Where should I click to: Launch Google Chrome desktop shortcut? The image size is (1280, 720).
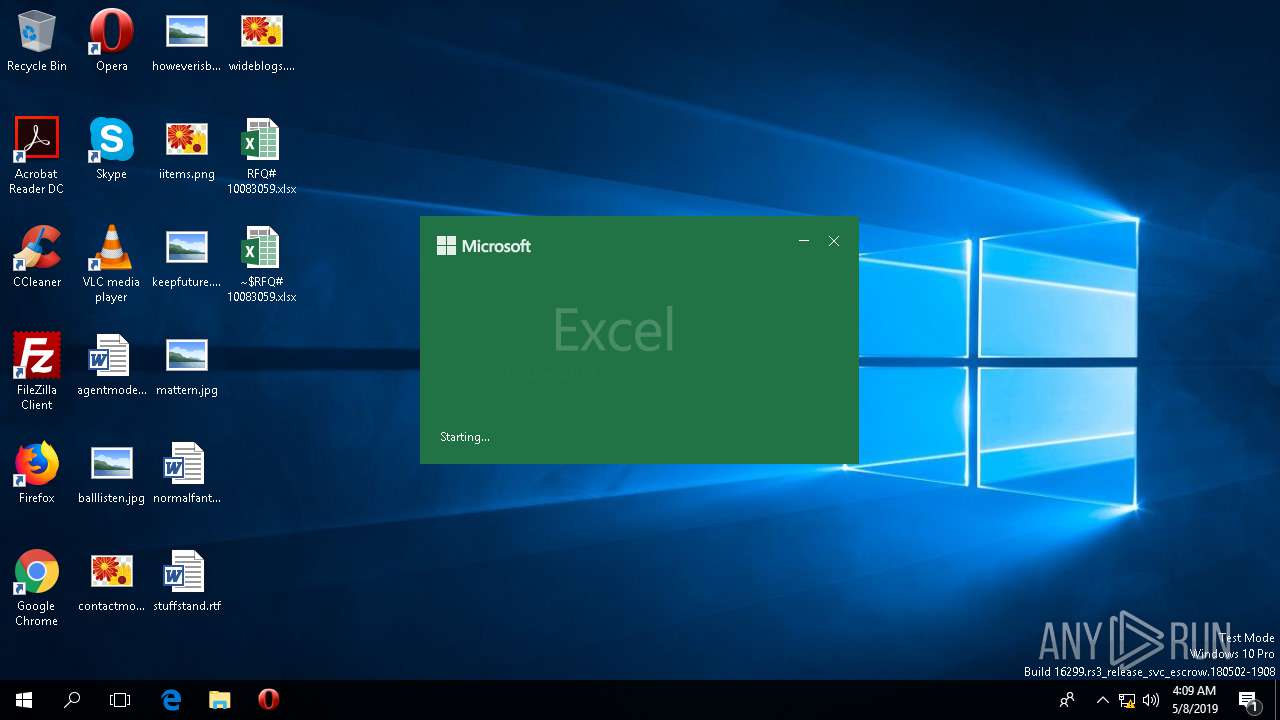point(37,588)
